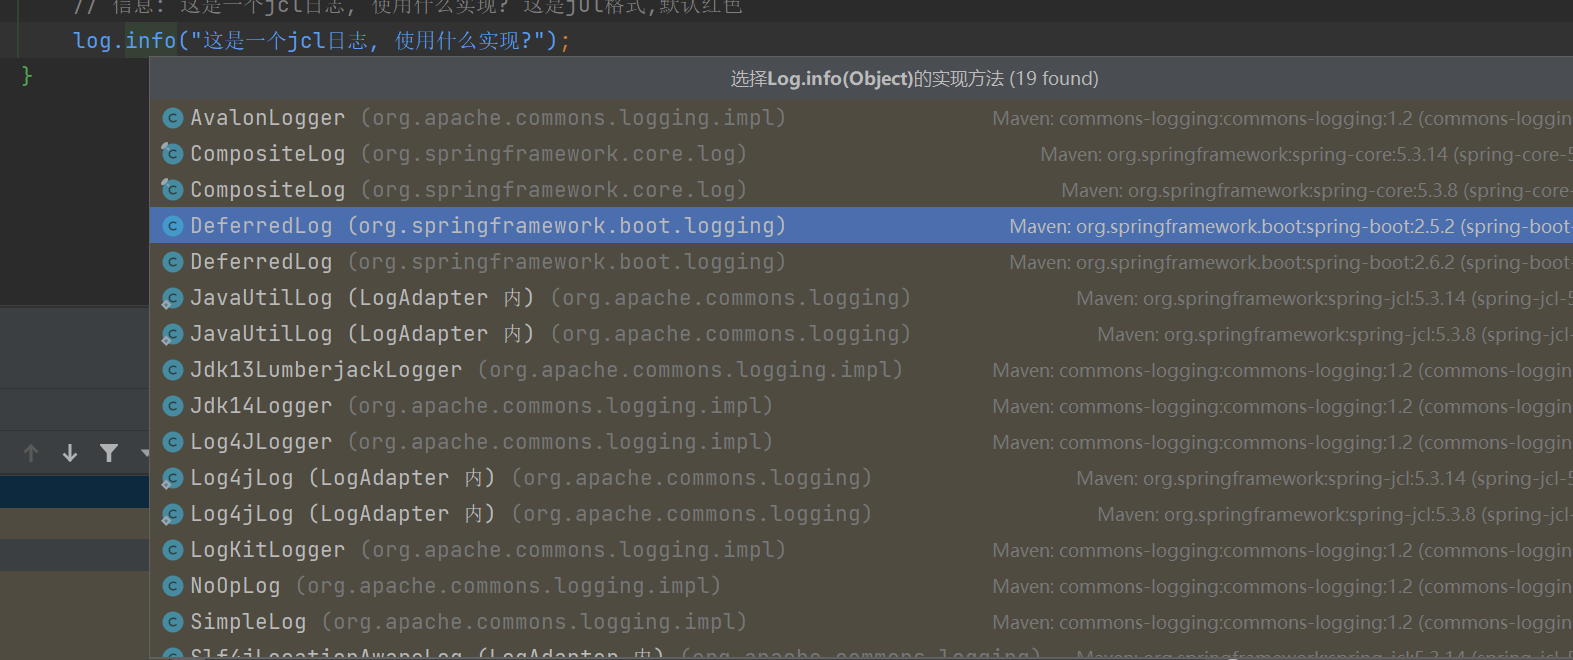Select Jdk13LumberjackLogger implementation name
This screenshot has height=660, width=1573.
(x=326, y=370)
